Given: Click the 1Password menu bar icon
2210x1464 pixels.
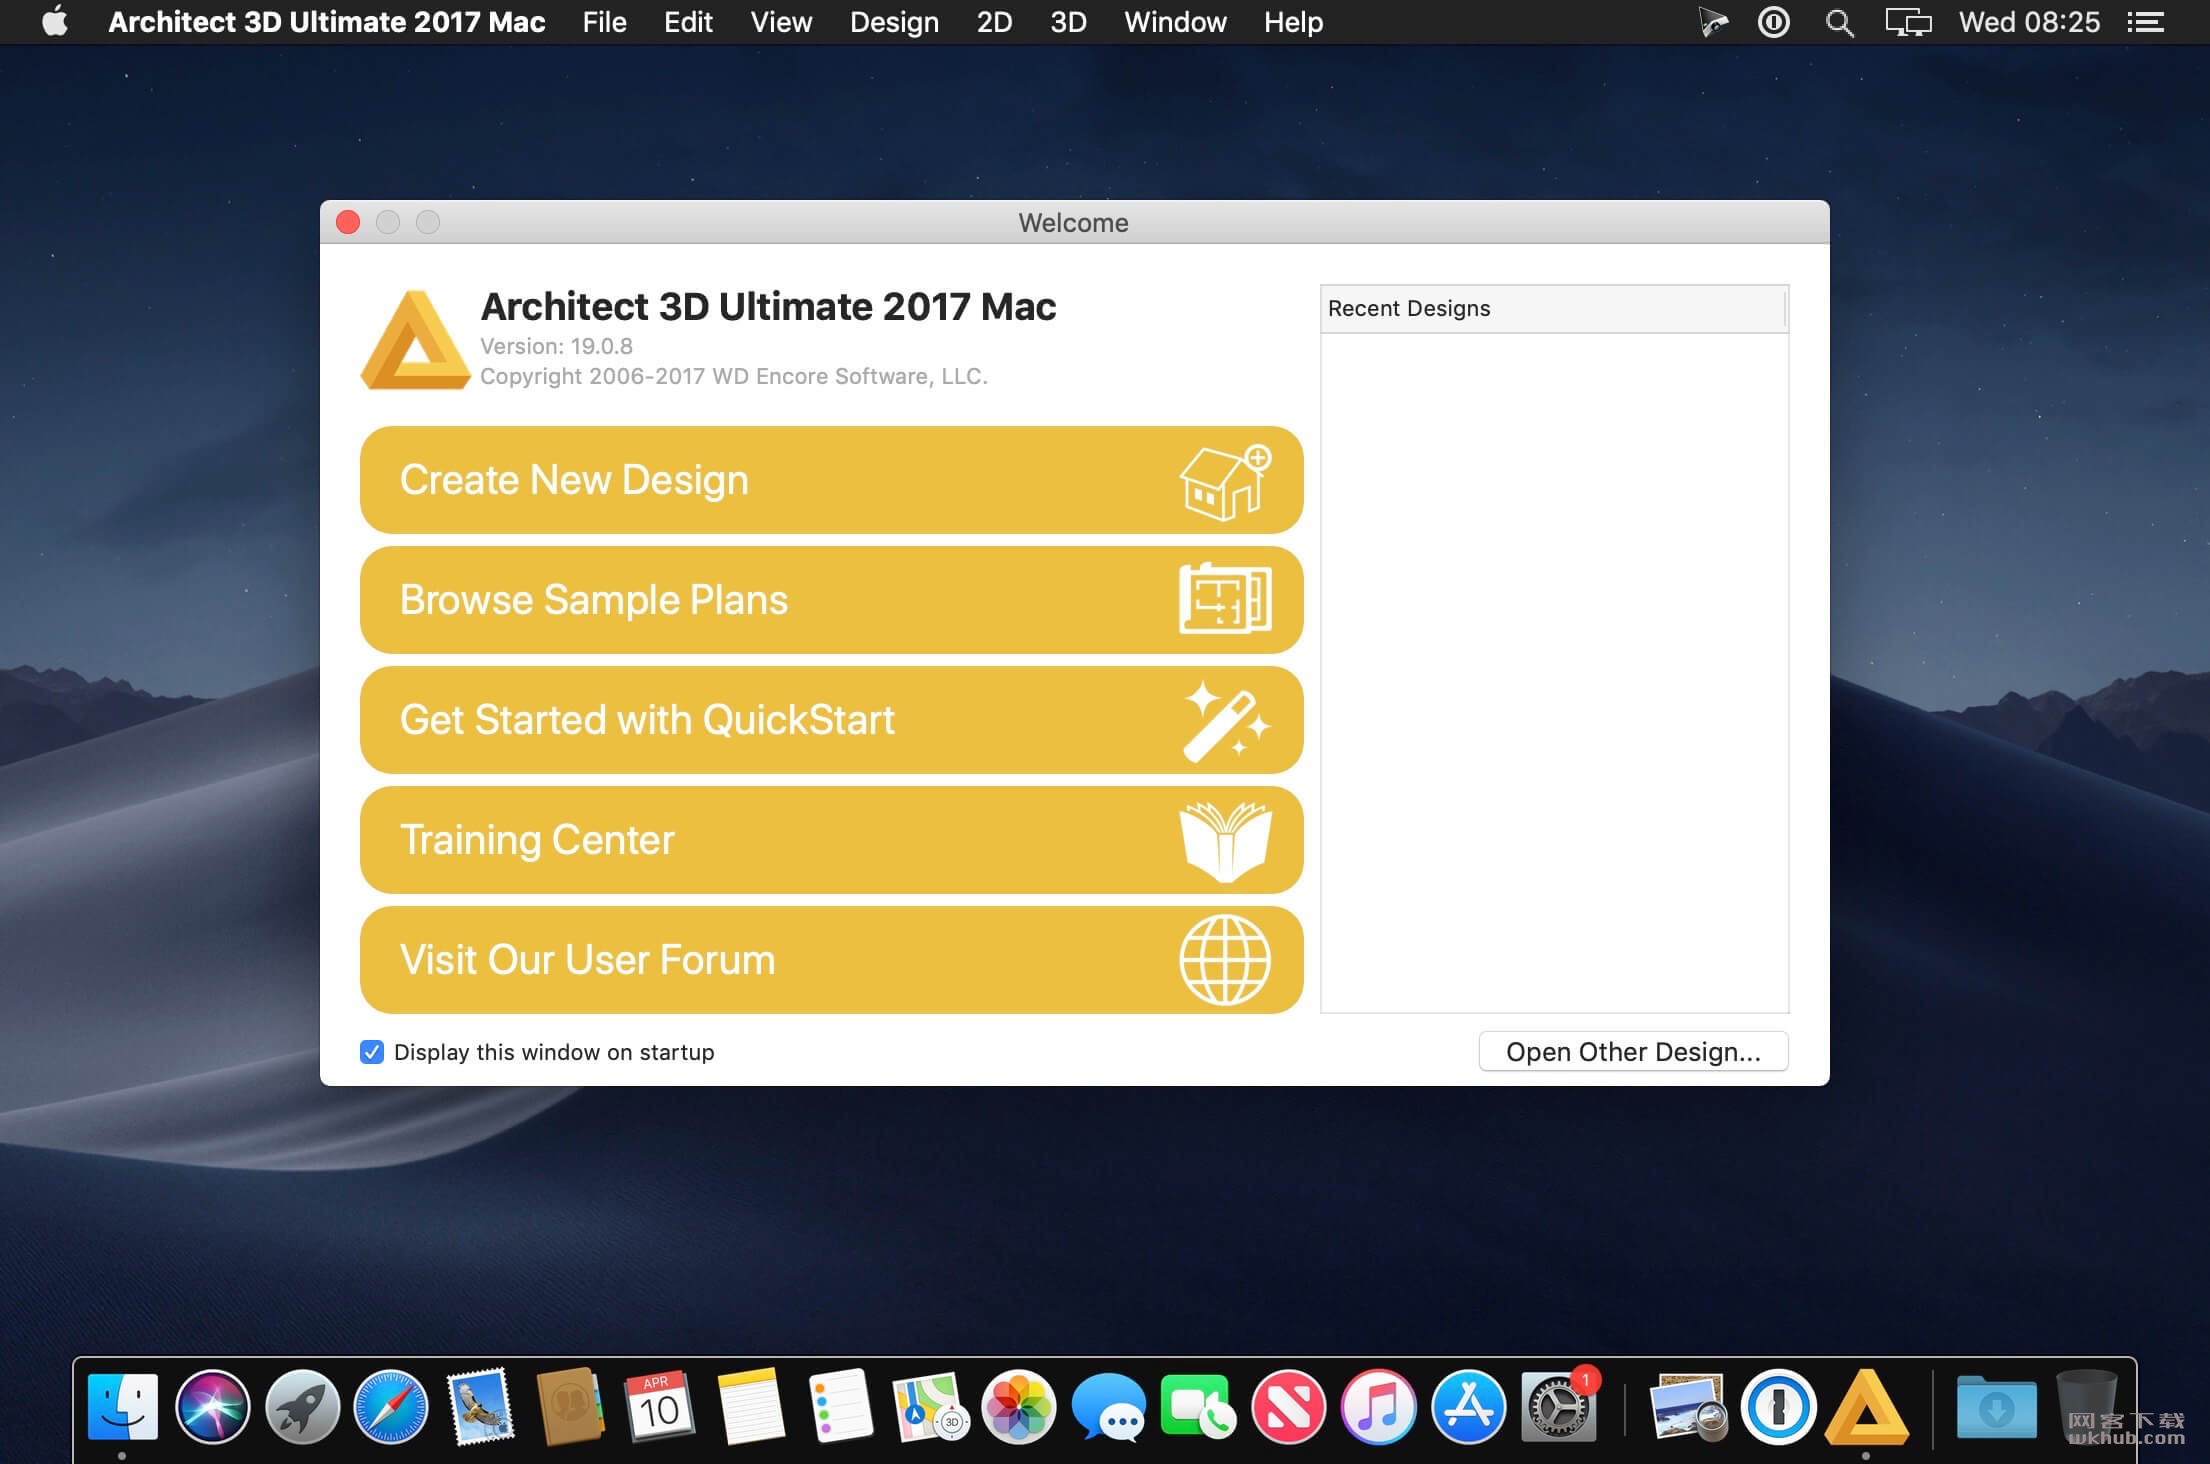Looking at the screenshot, I should click(1773, 22).
